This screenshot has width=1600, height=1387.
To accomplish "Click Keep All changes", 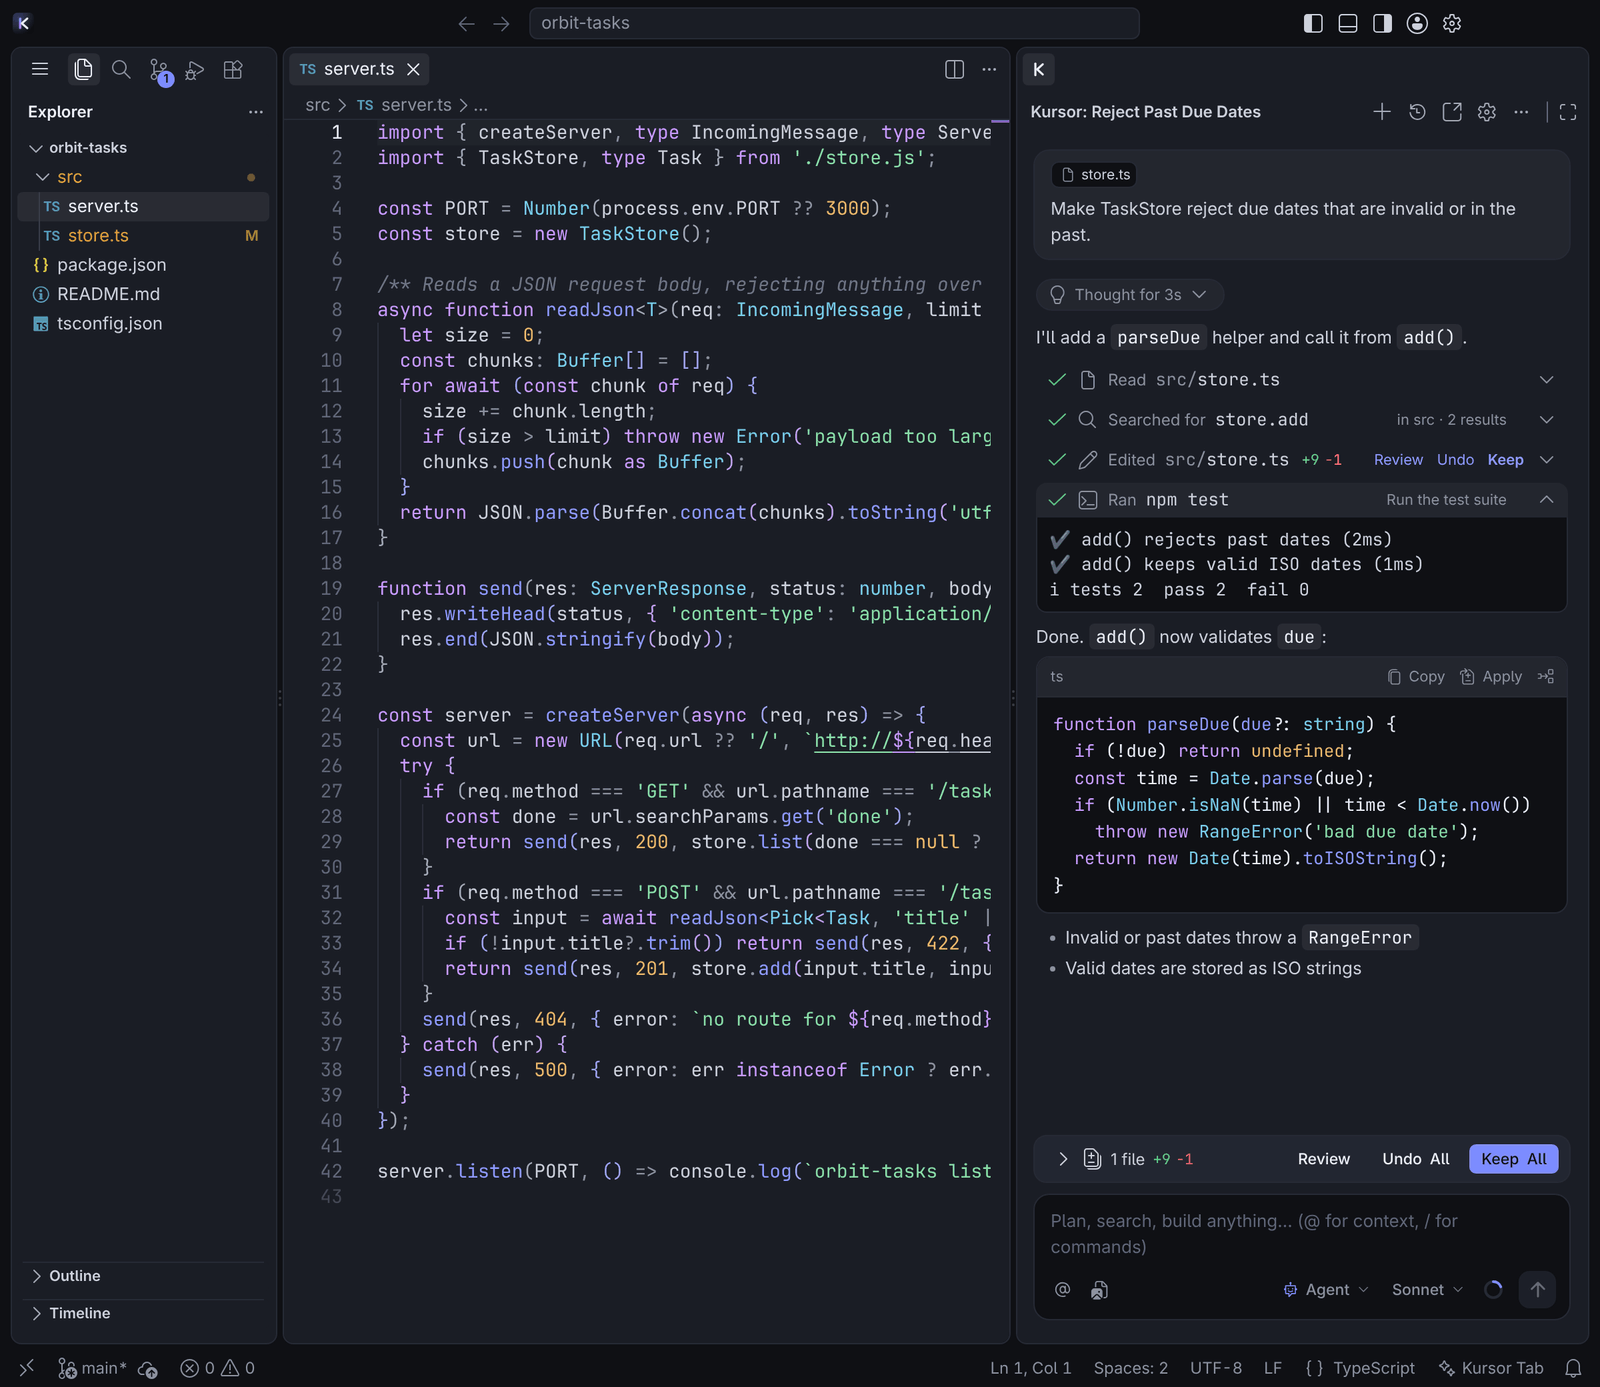I will (1513, 1159).
